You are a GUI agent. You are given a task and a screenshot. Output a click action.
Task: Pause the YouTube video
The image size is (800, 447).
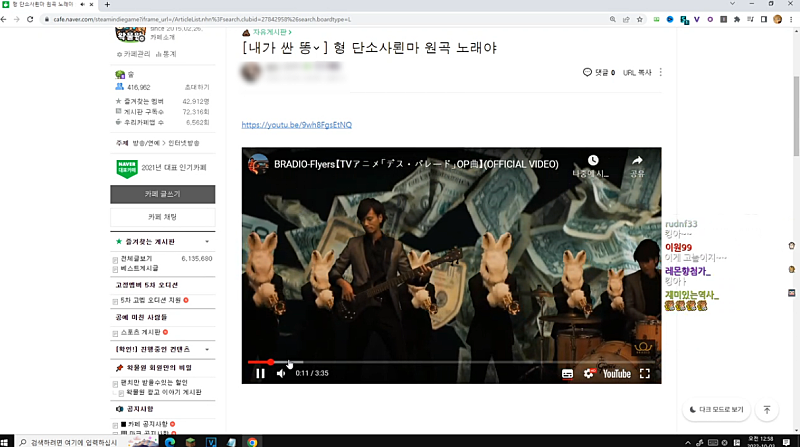pos(260,374)
